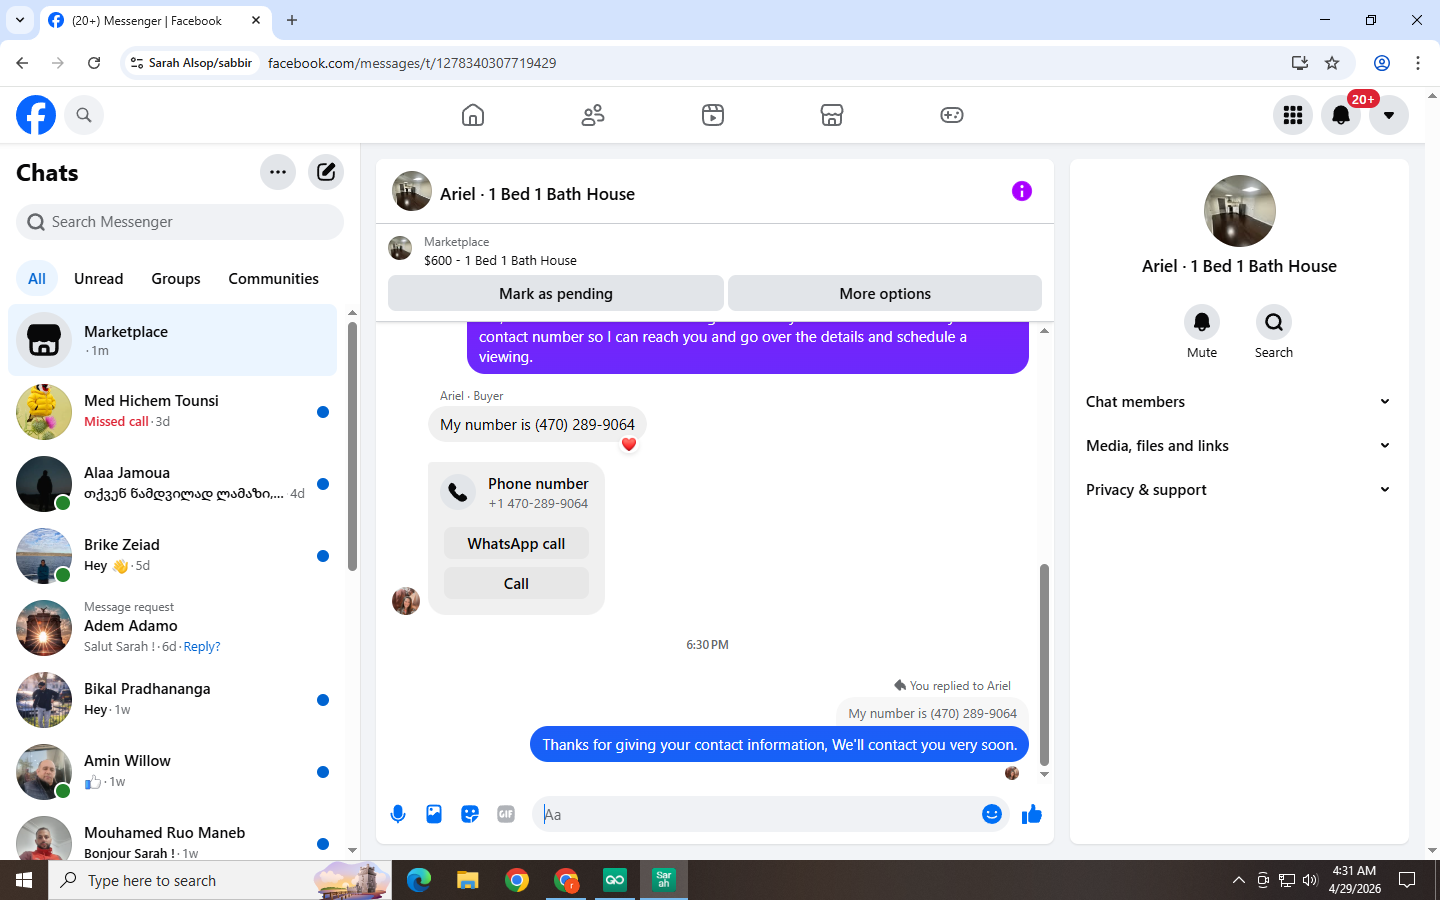Click the More options button
This screenshot has height=900, width=1440.
[885, 294]
